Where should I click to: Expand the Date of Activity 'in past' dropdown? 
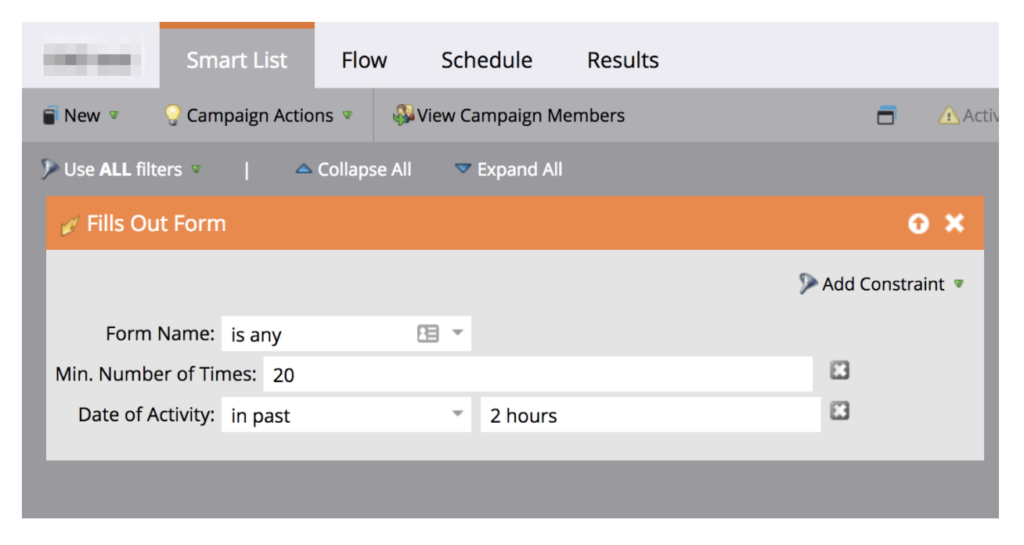tap(457, 414)
